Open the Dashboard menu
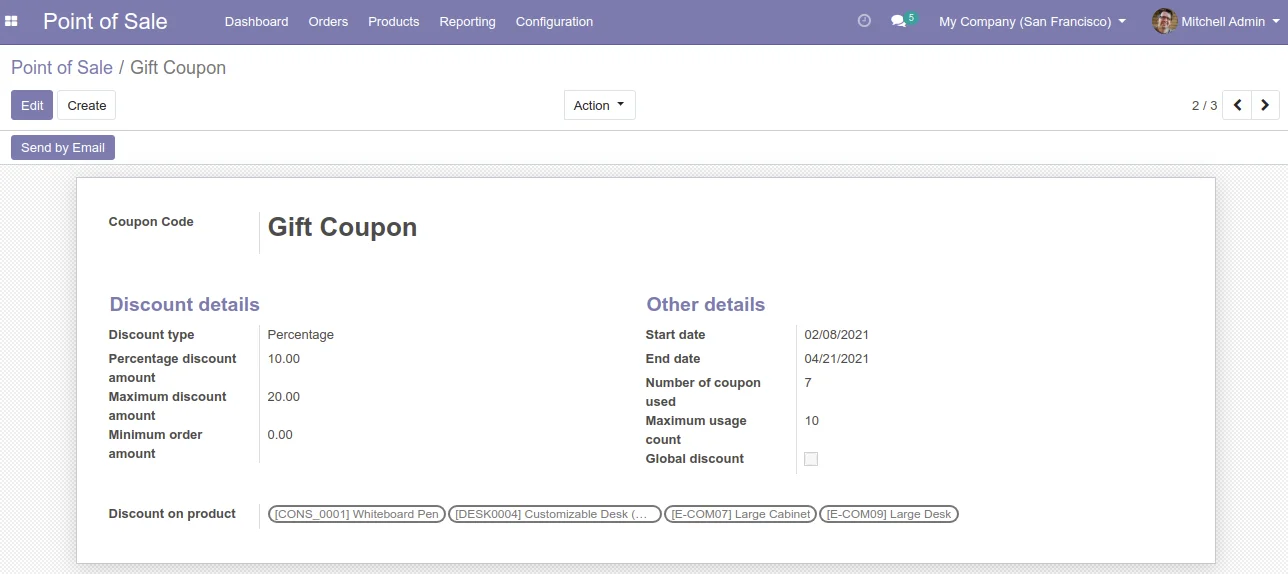This screenshot has width=1288, height=574. (x=256, y=21)
